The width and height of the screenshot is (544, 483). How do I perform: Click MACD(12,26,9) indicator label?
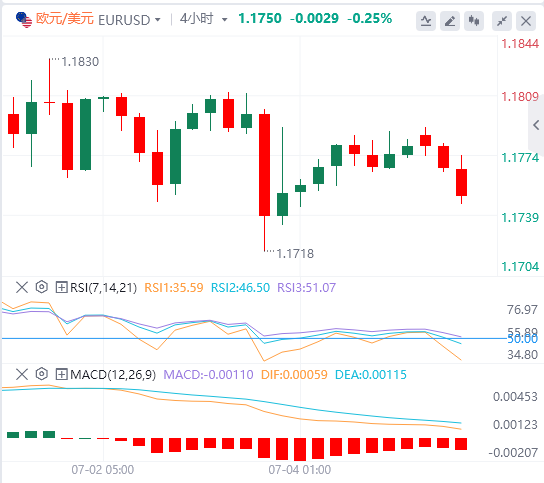(x=113, y=375)
